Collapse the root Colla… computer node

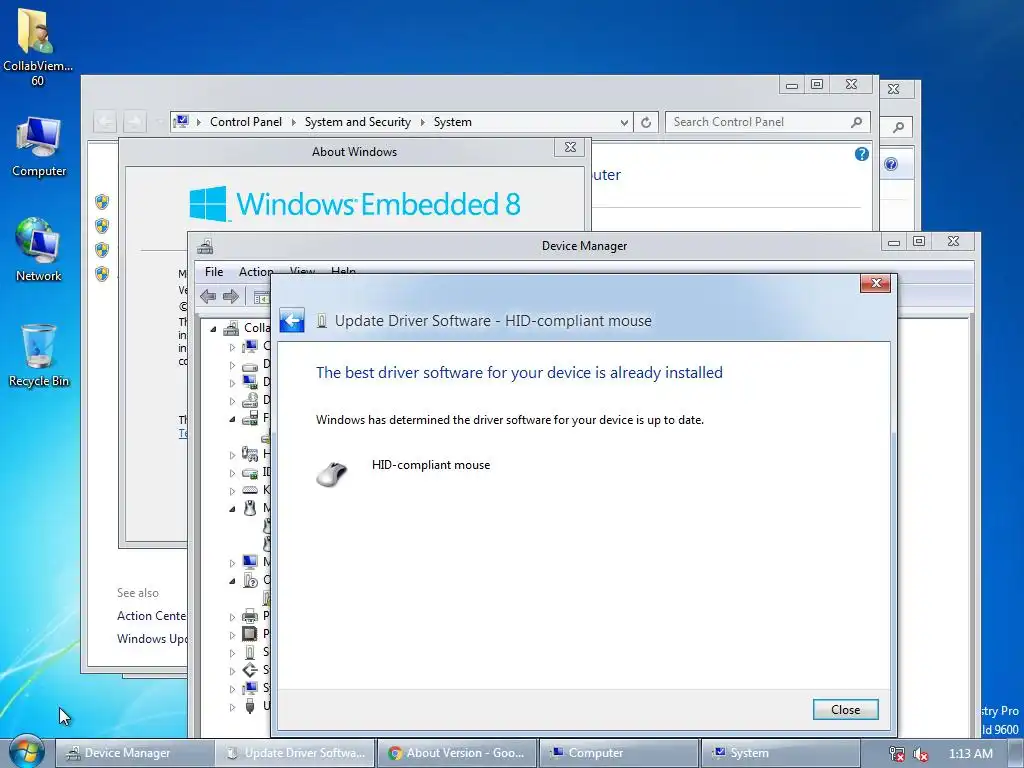coord(214,328)
